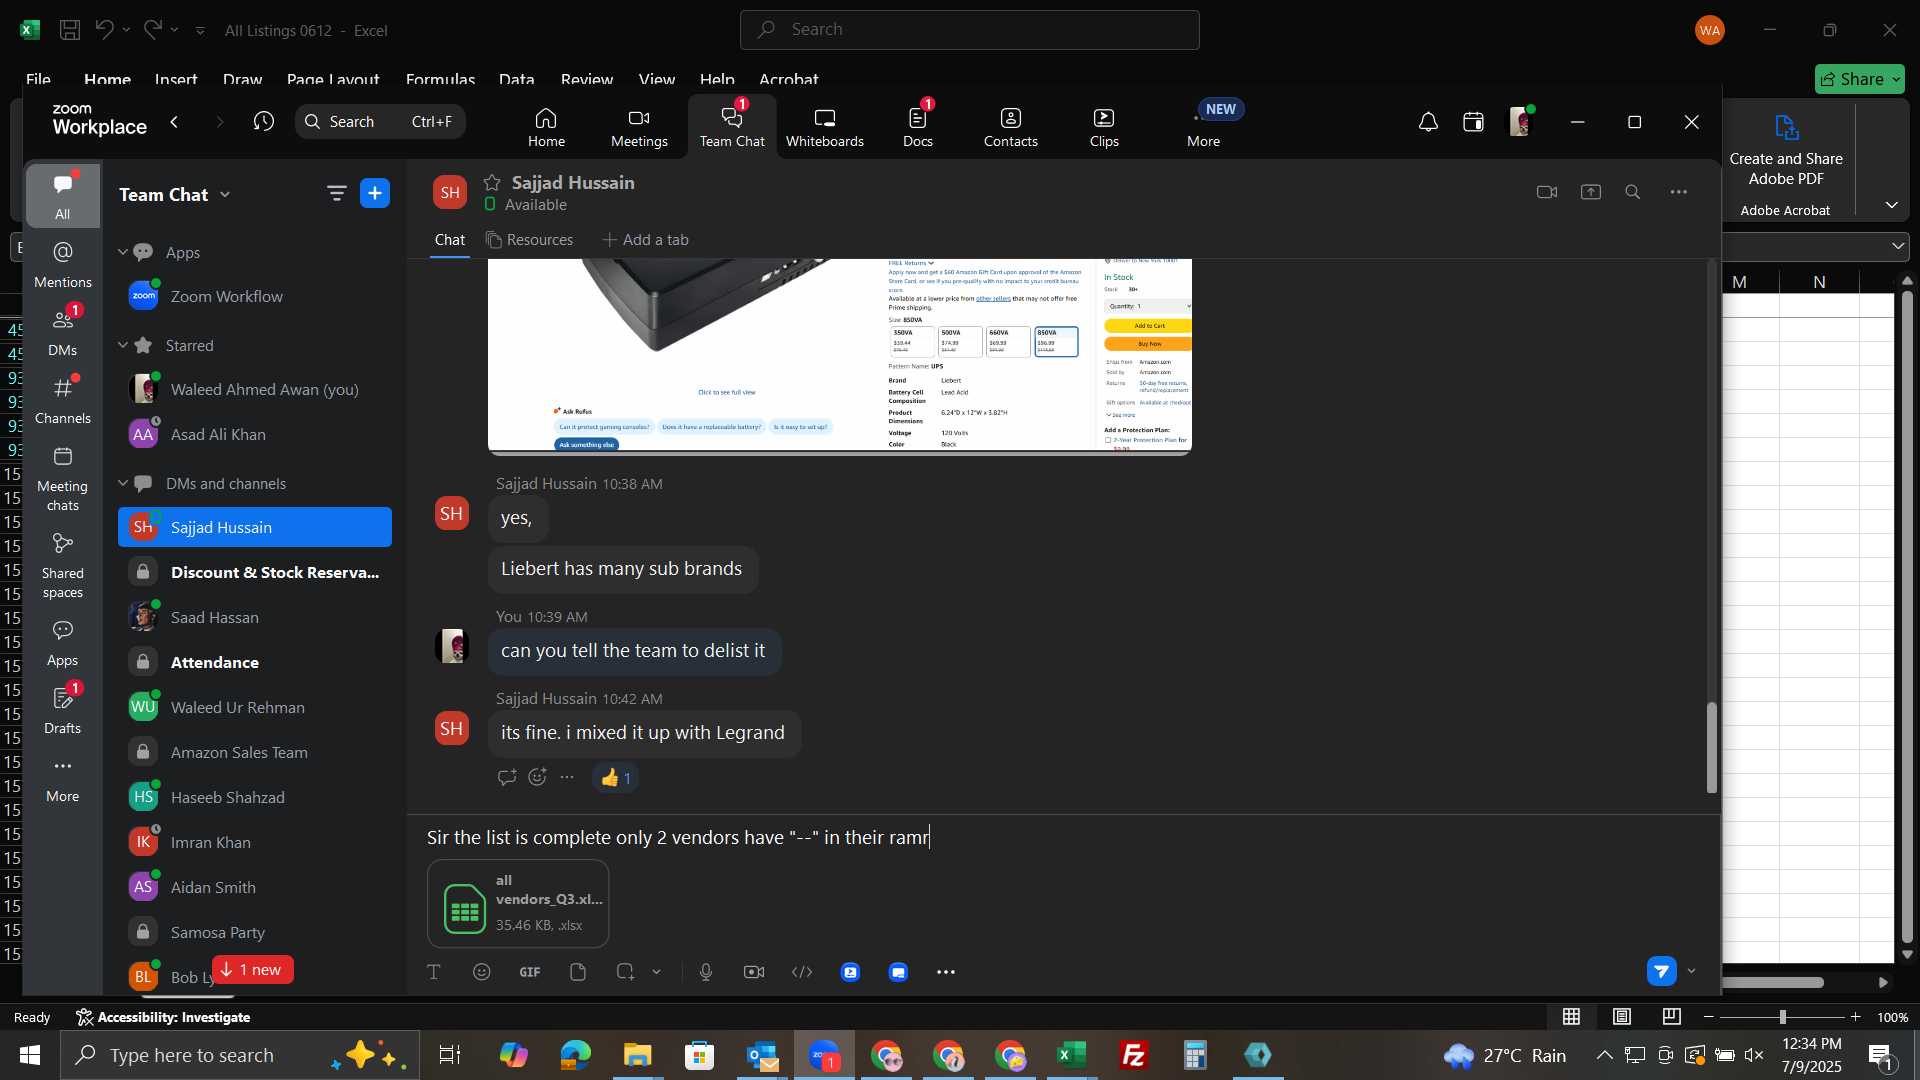Screen dimensions: 1920x1080
Task: Open Whiteboards in Zoom Workplace
Action: click(x=824, y=127)
